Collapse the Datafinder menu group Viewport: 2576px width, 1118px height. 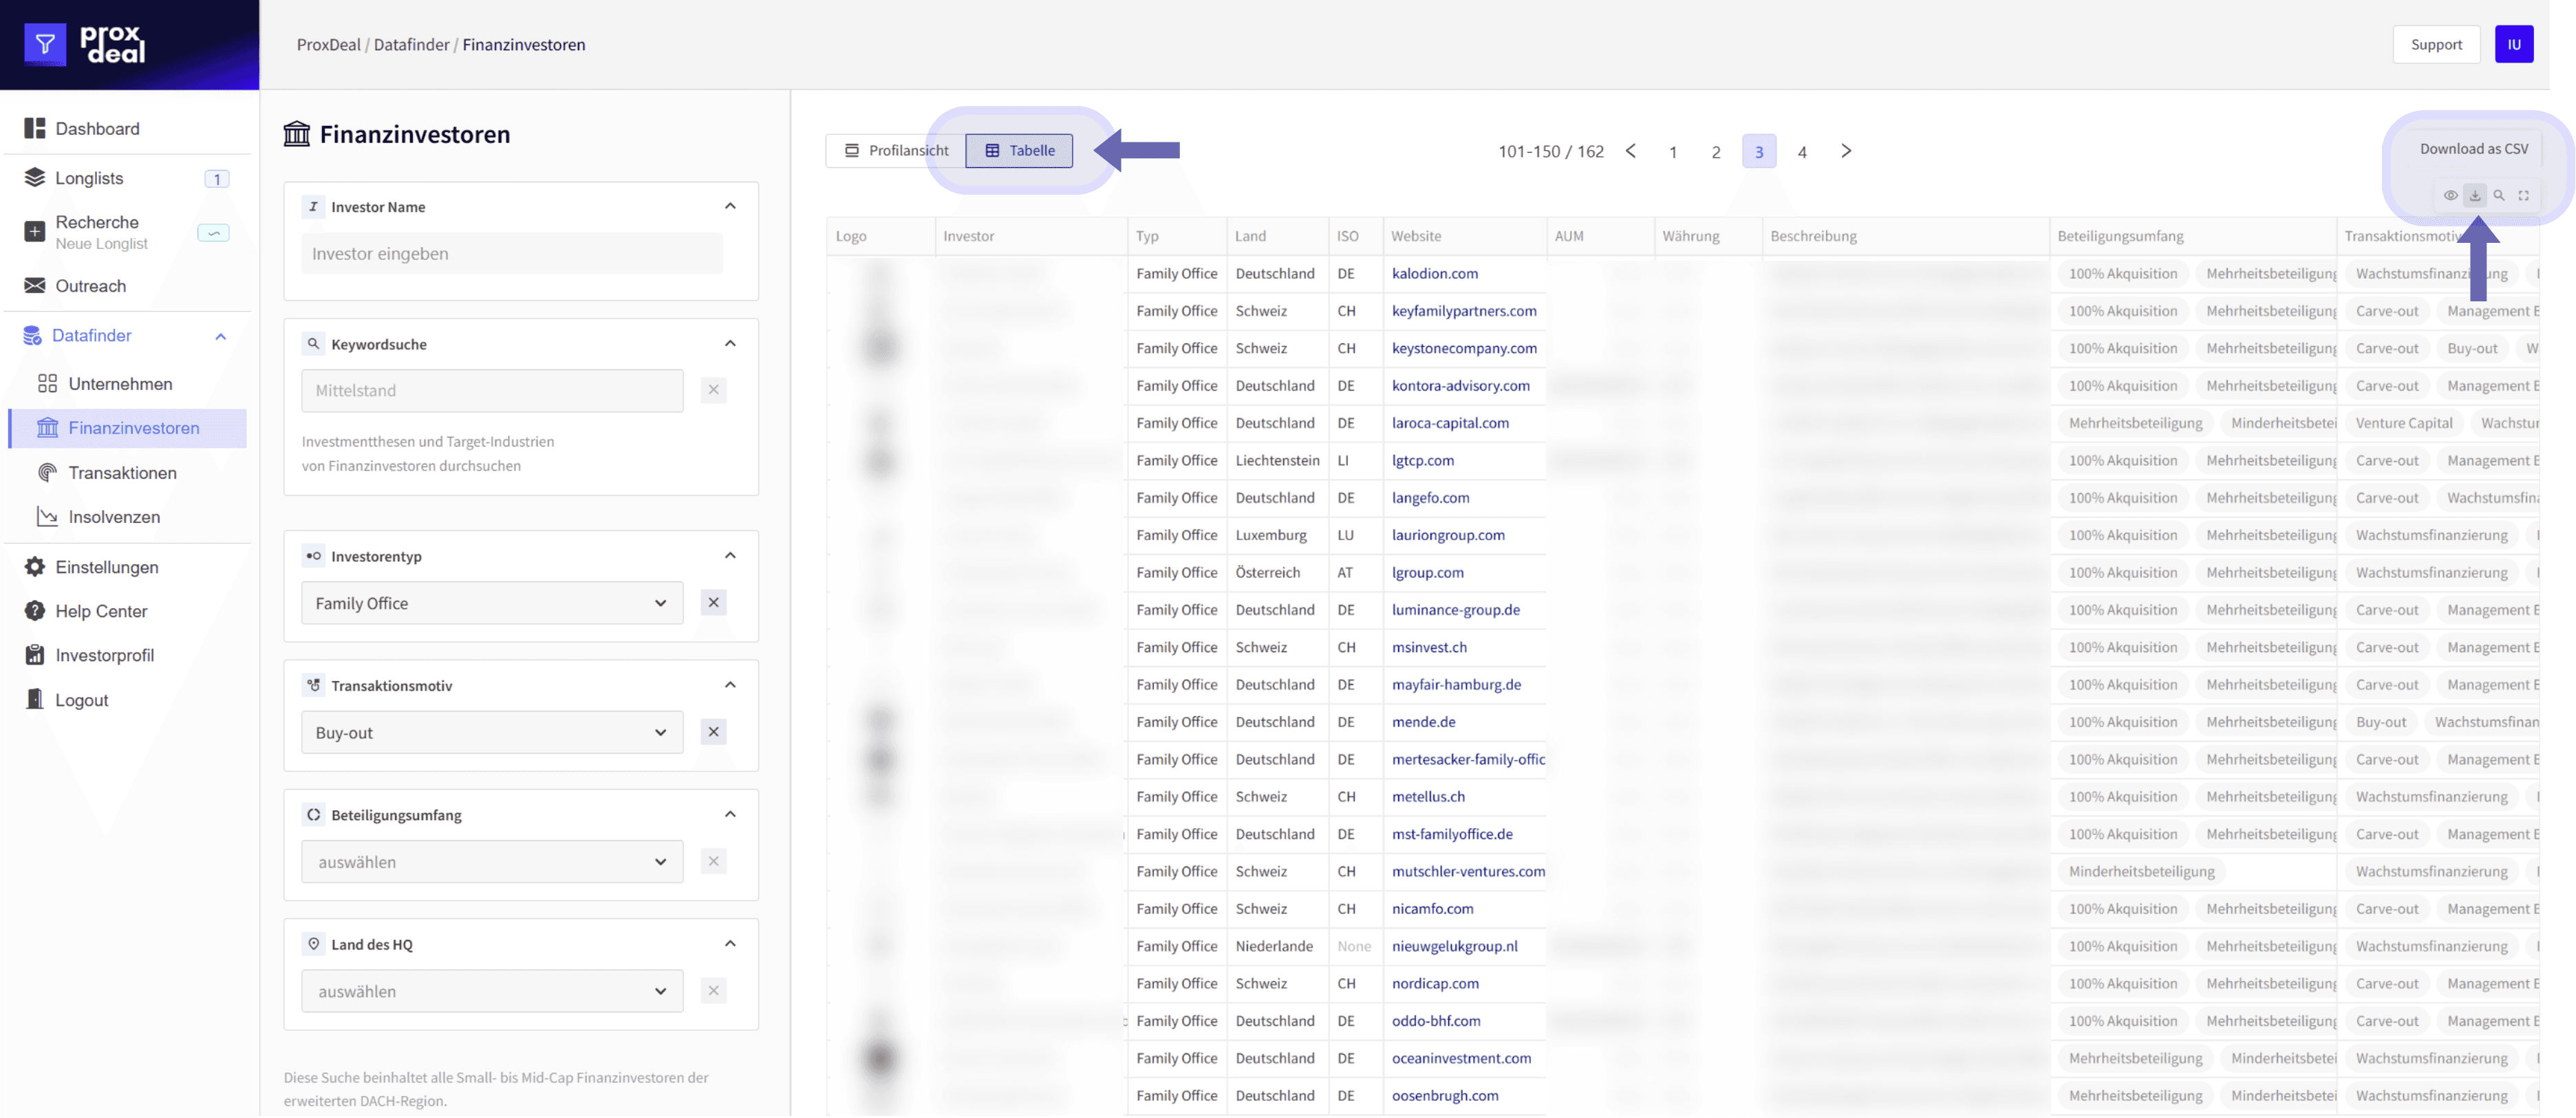click(221, 336)
